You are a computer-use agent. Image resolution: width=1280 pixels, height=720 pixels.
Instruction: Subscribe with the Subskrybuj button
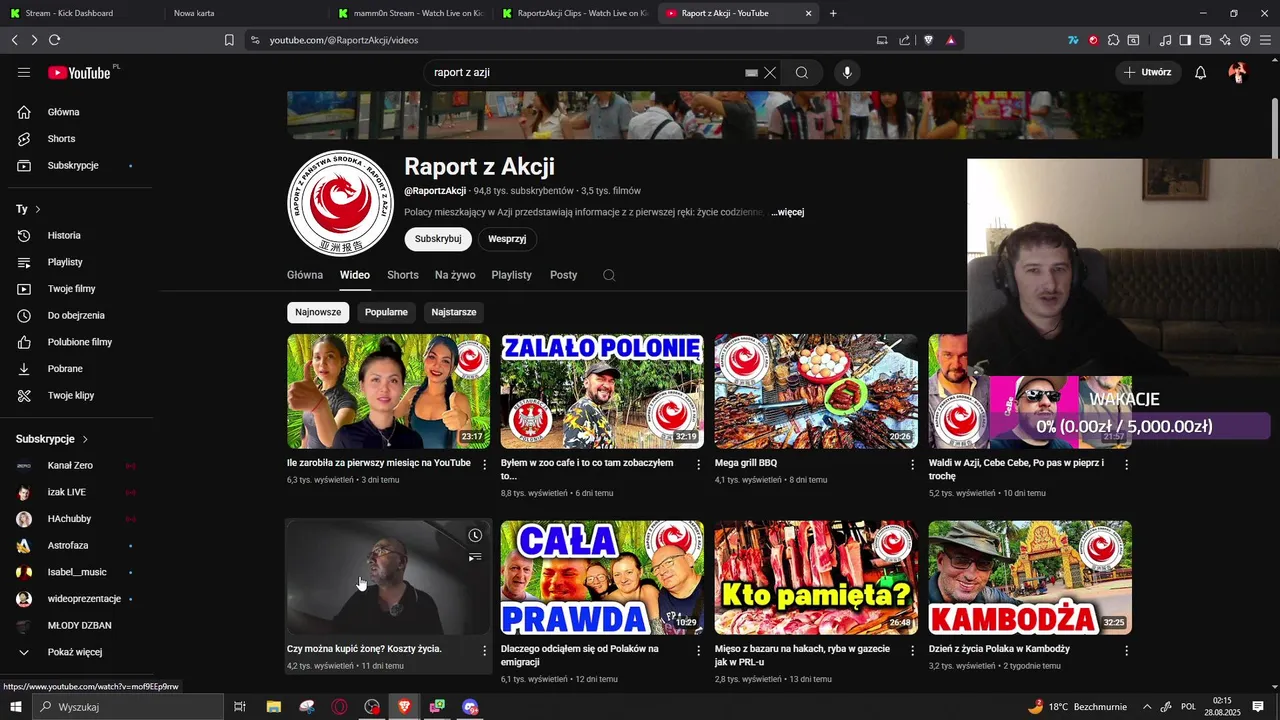pos(438,239)
